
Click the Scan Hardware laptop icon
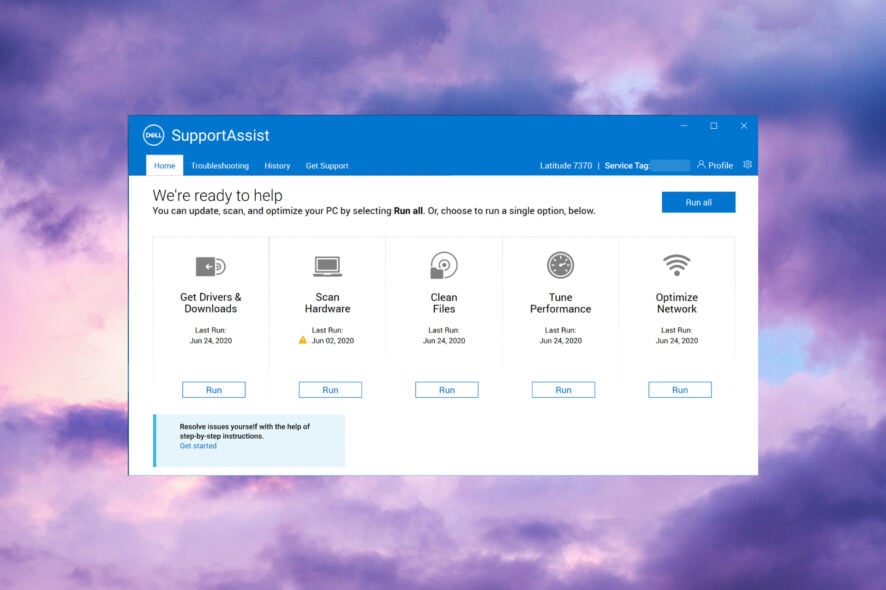pyautogui.click(x=328, y=265)
